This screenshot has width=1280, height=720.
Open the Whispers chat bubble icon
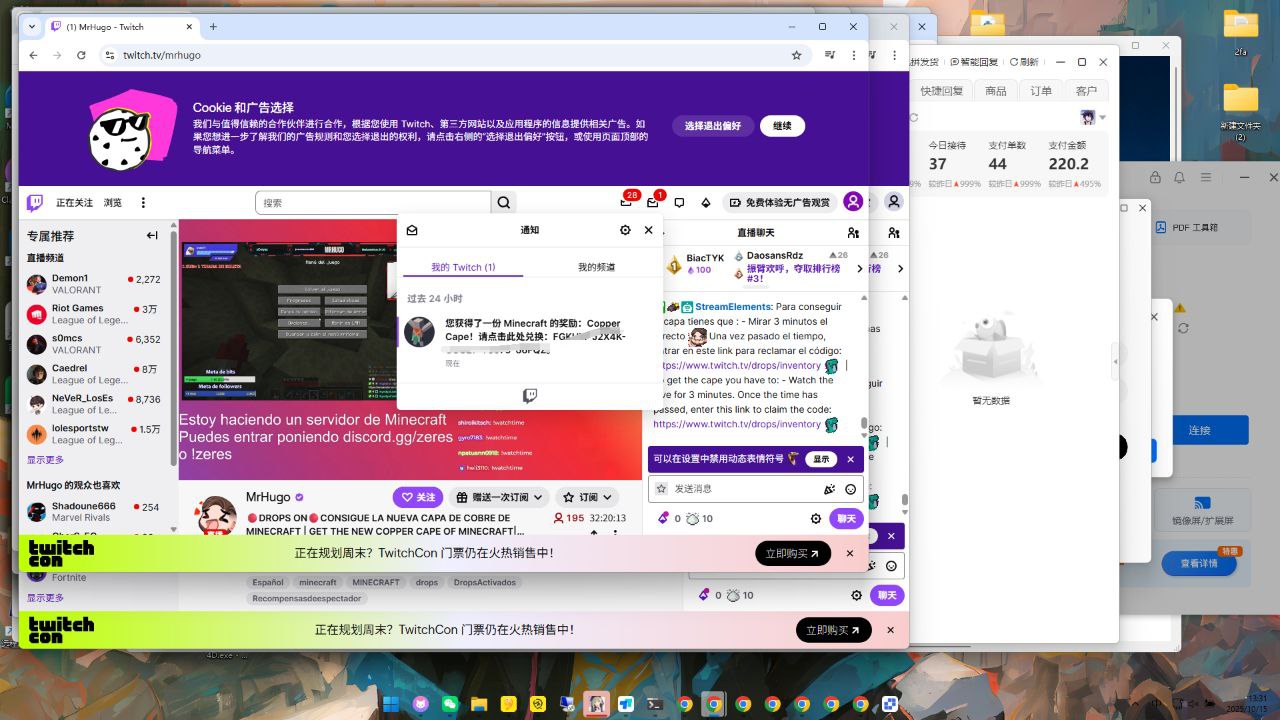(x=679, y=202)
